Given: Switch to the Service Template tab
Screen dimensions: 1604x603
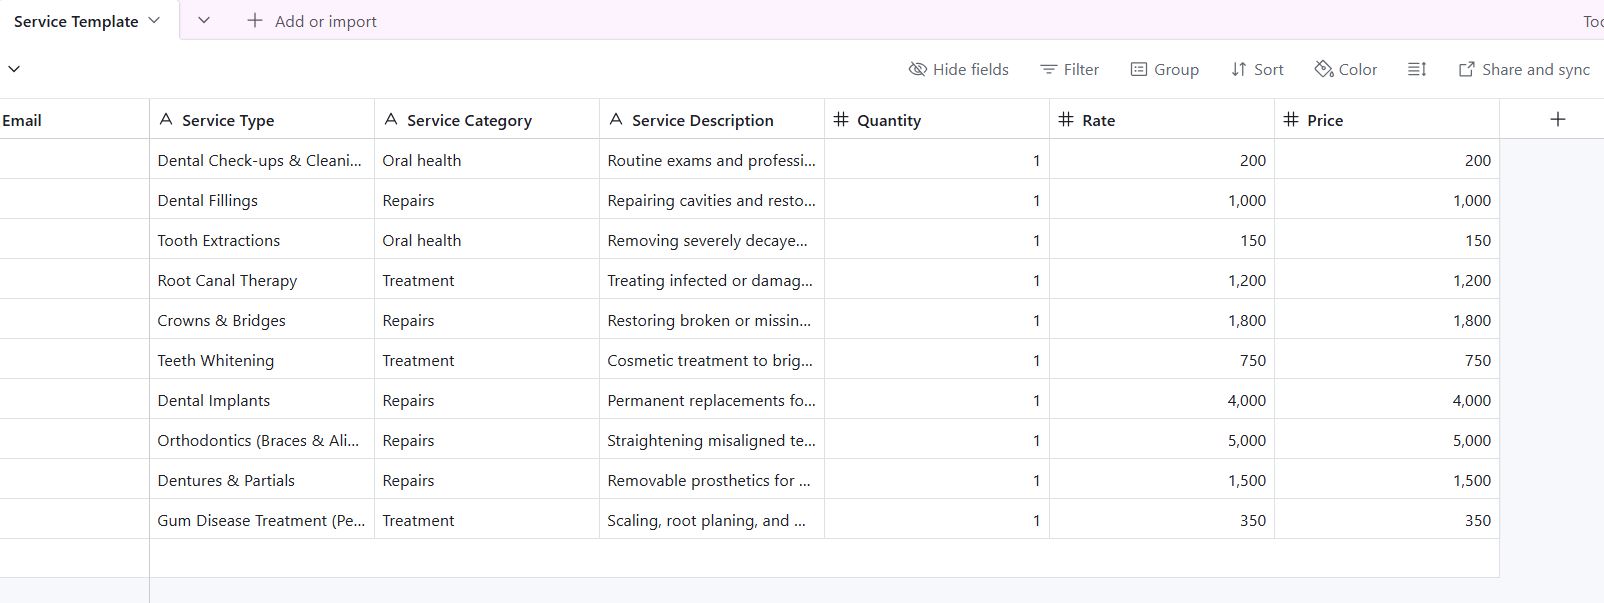Looking at the screenshot, I should [76, 21].
